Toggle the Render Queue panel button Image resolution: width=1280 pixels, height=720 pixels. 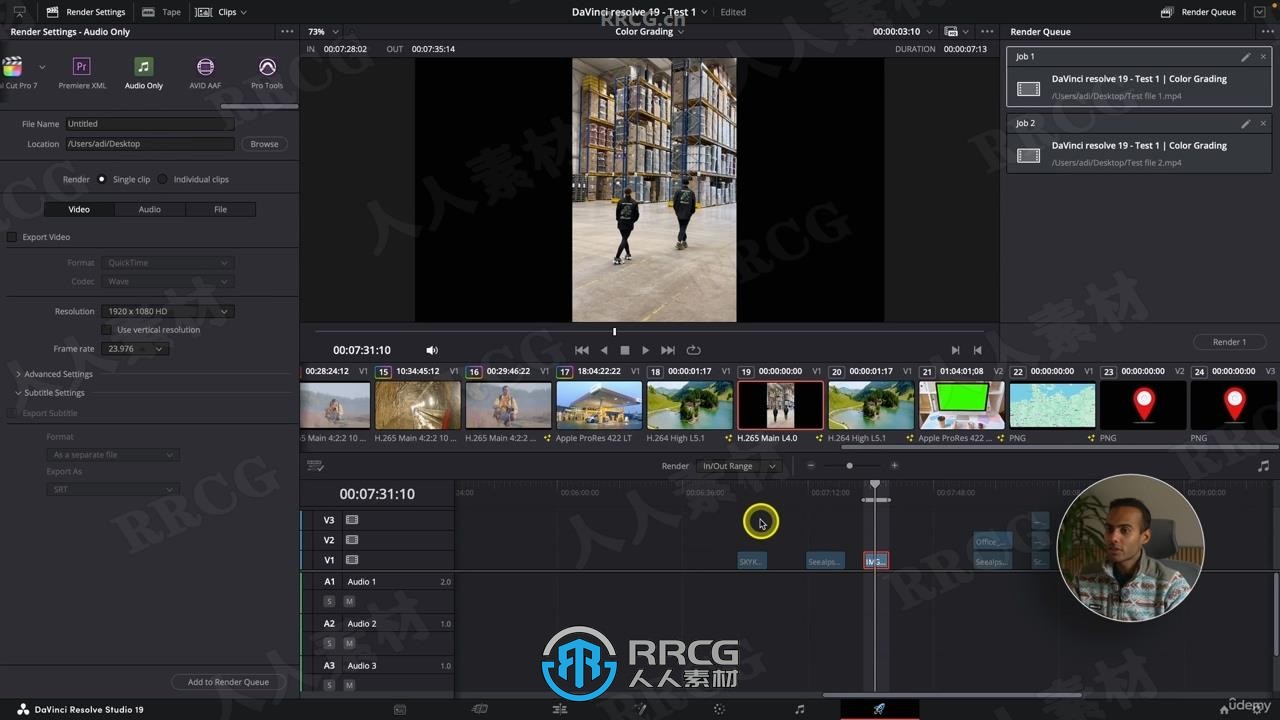point(1198,12)
